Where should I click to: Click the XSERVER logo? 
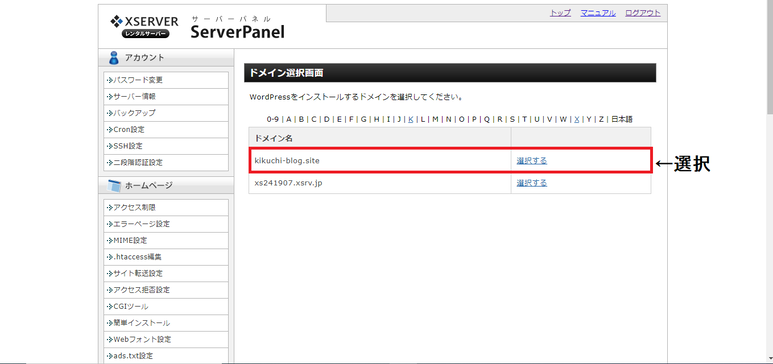[x=144, y=27]
